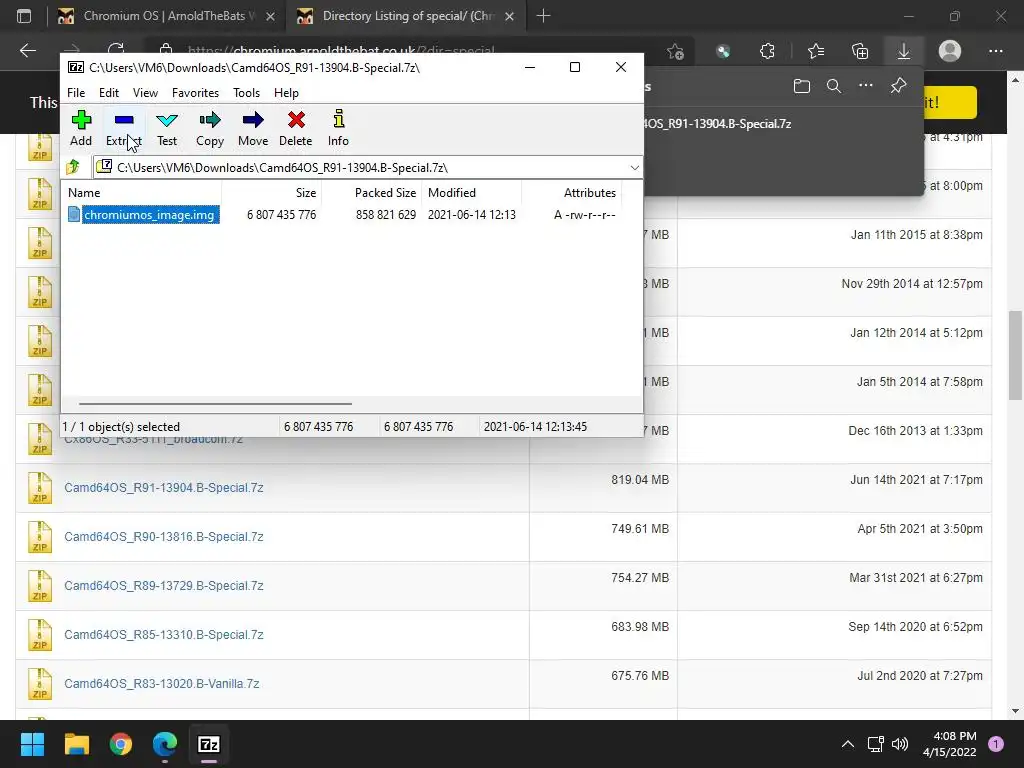Screen dimensions: 1024x768
Task: Sort by the Modified column header
Action: click(452, 193)
